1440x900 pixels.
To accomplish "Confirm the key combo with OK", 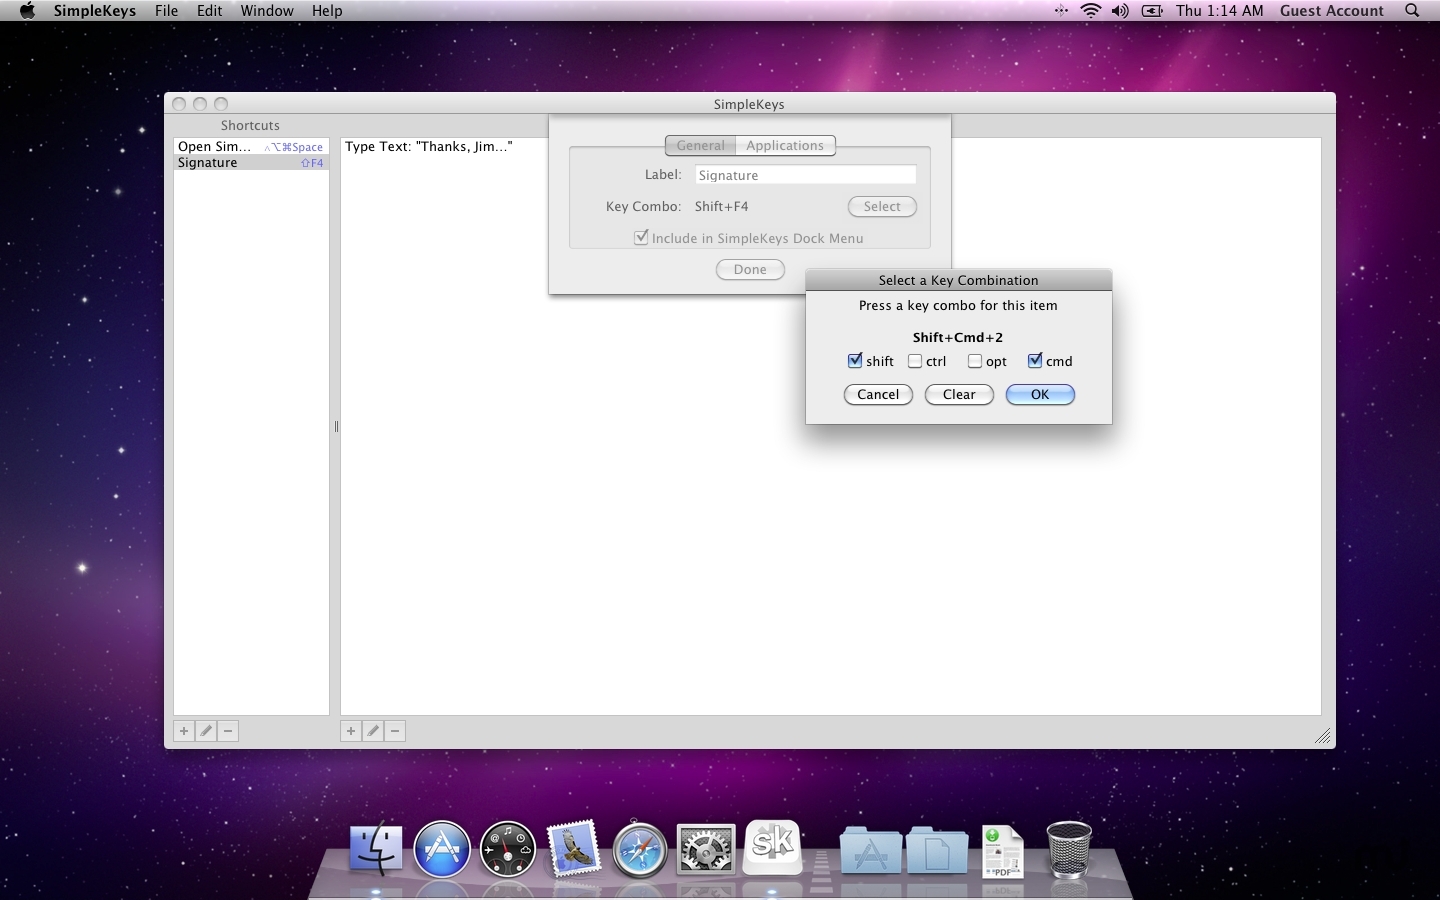I will tap(1040, 395).
